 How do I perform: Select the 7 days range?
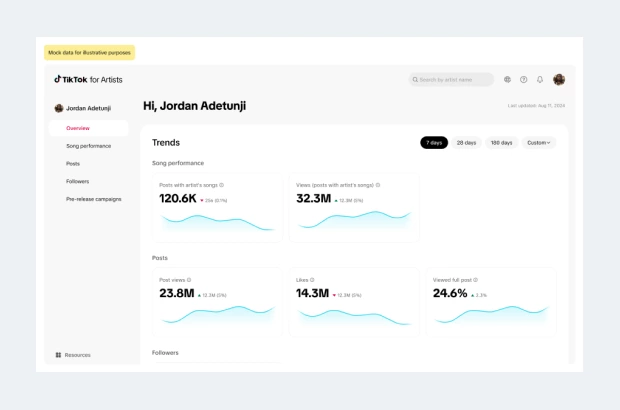click(x=434, y=143)
